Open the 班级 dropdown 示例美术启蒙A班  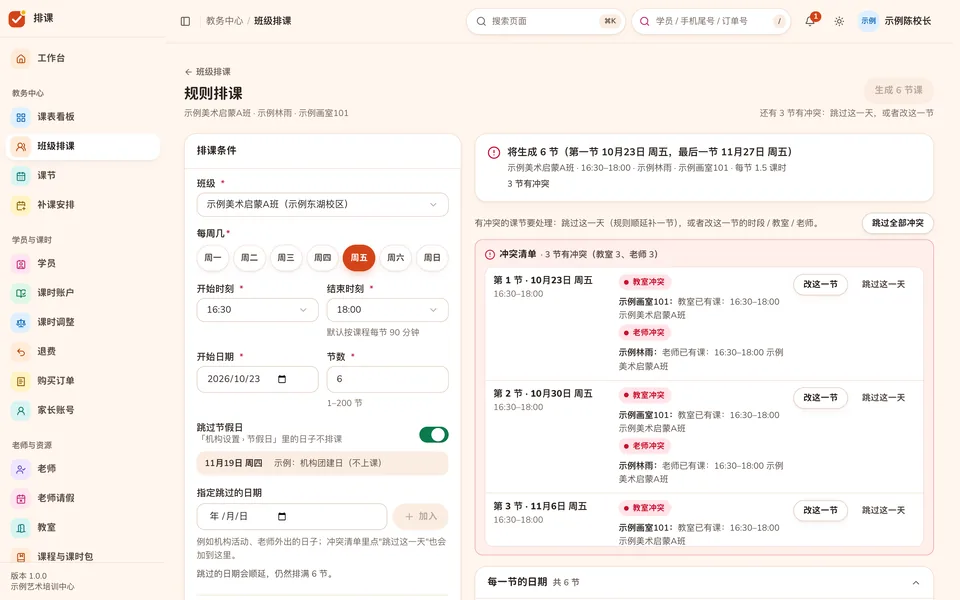point(323,204)
